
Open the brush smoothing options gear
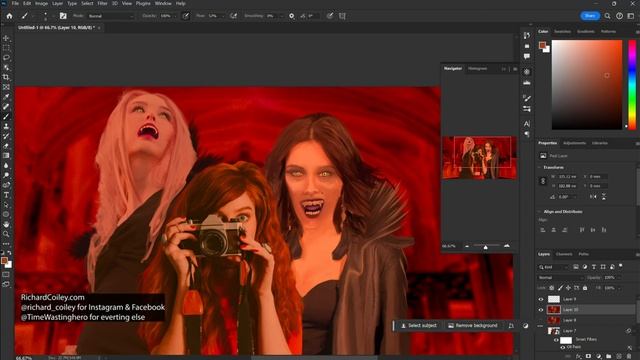pyautogui.click(x=291, y=16)
